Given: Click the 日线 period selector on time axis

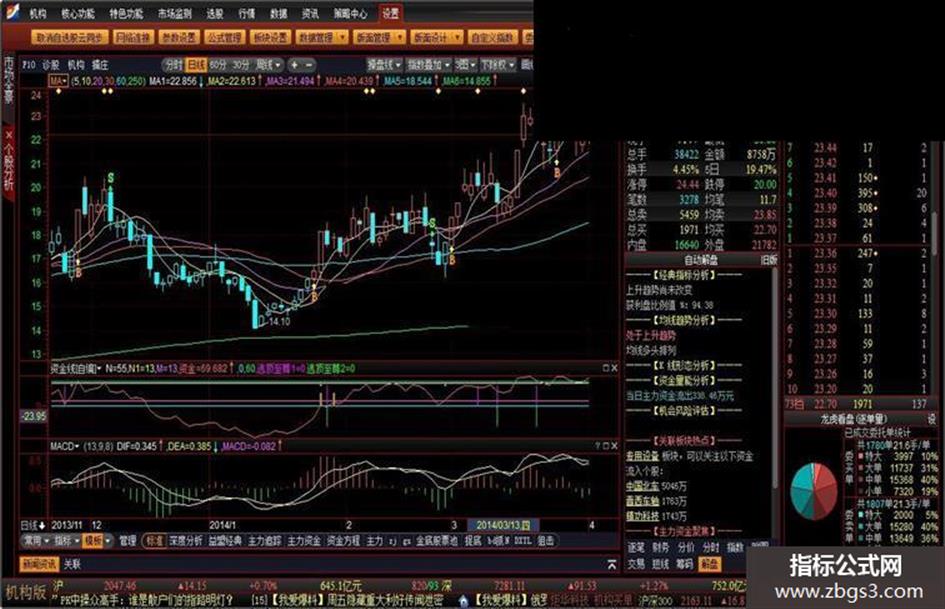Looking at the screenshot, I should tap(33, 525).
